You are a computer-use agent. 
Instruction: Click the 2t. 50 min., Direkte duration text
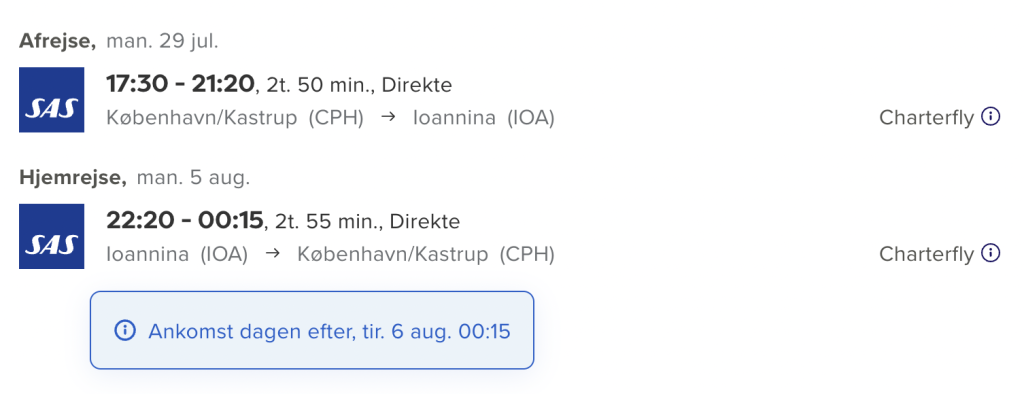coord(359,85)
